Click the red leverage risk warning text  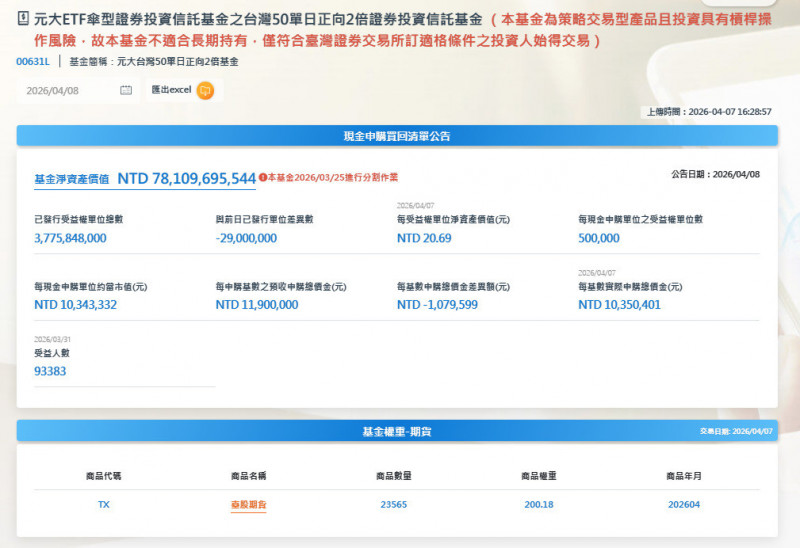coord(403,30)
